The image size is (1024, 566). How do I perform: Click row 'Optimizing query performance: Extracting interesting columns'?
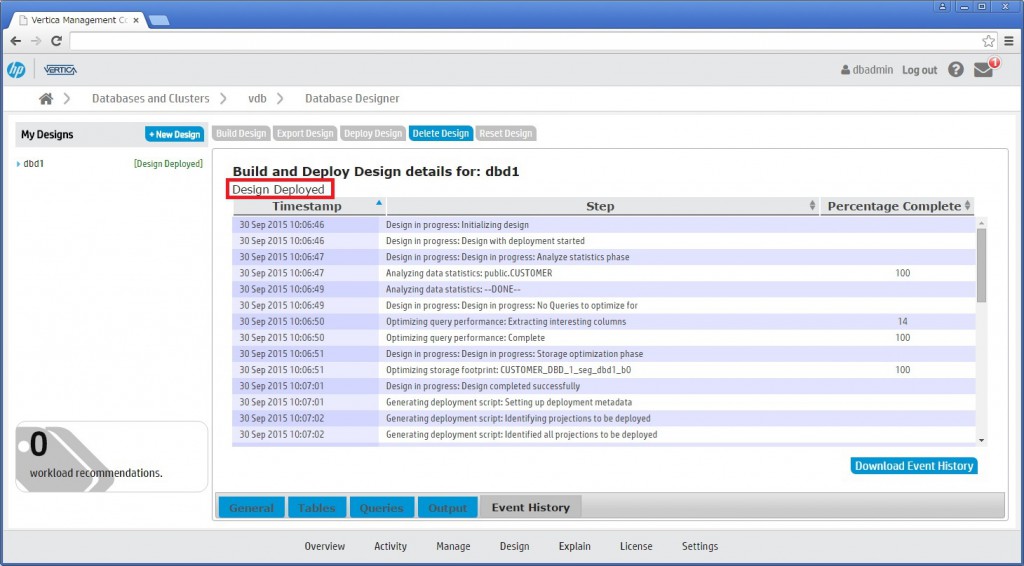(603, 321)
